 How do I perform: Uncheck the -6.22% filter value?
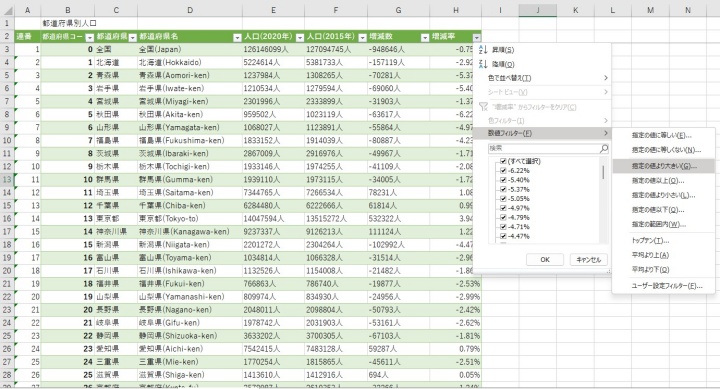pos(503,170)
